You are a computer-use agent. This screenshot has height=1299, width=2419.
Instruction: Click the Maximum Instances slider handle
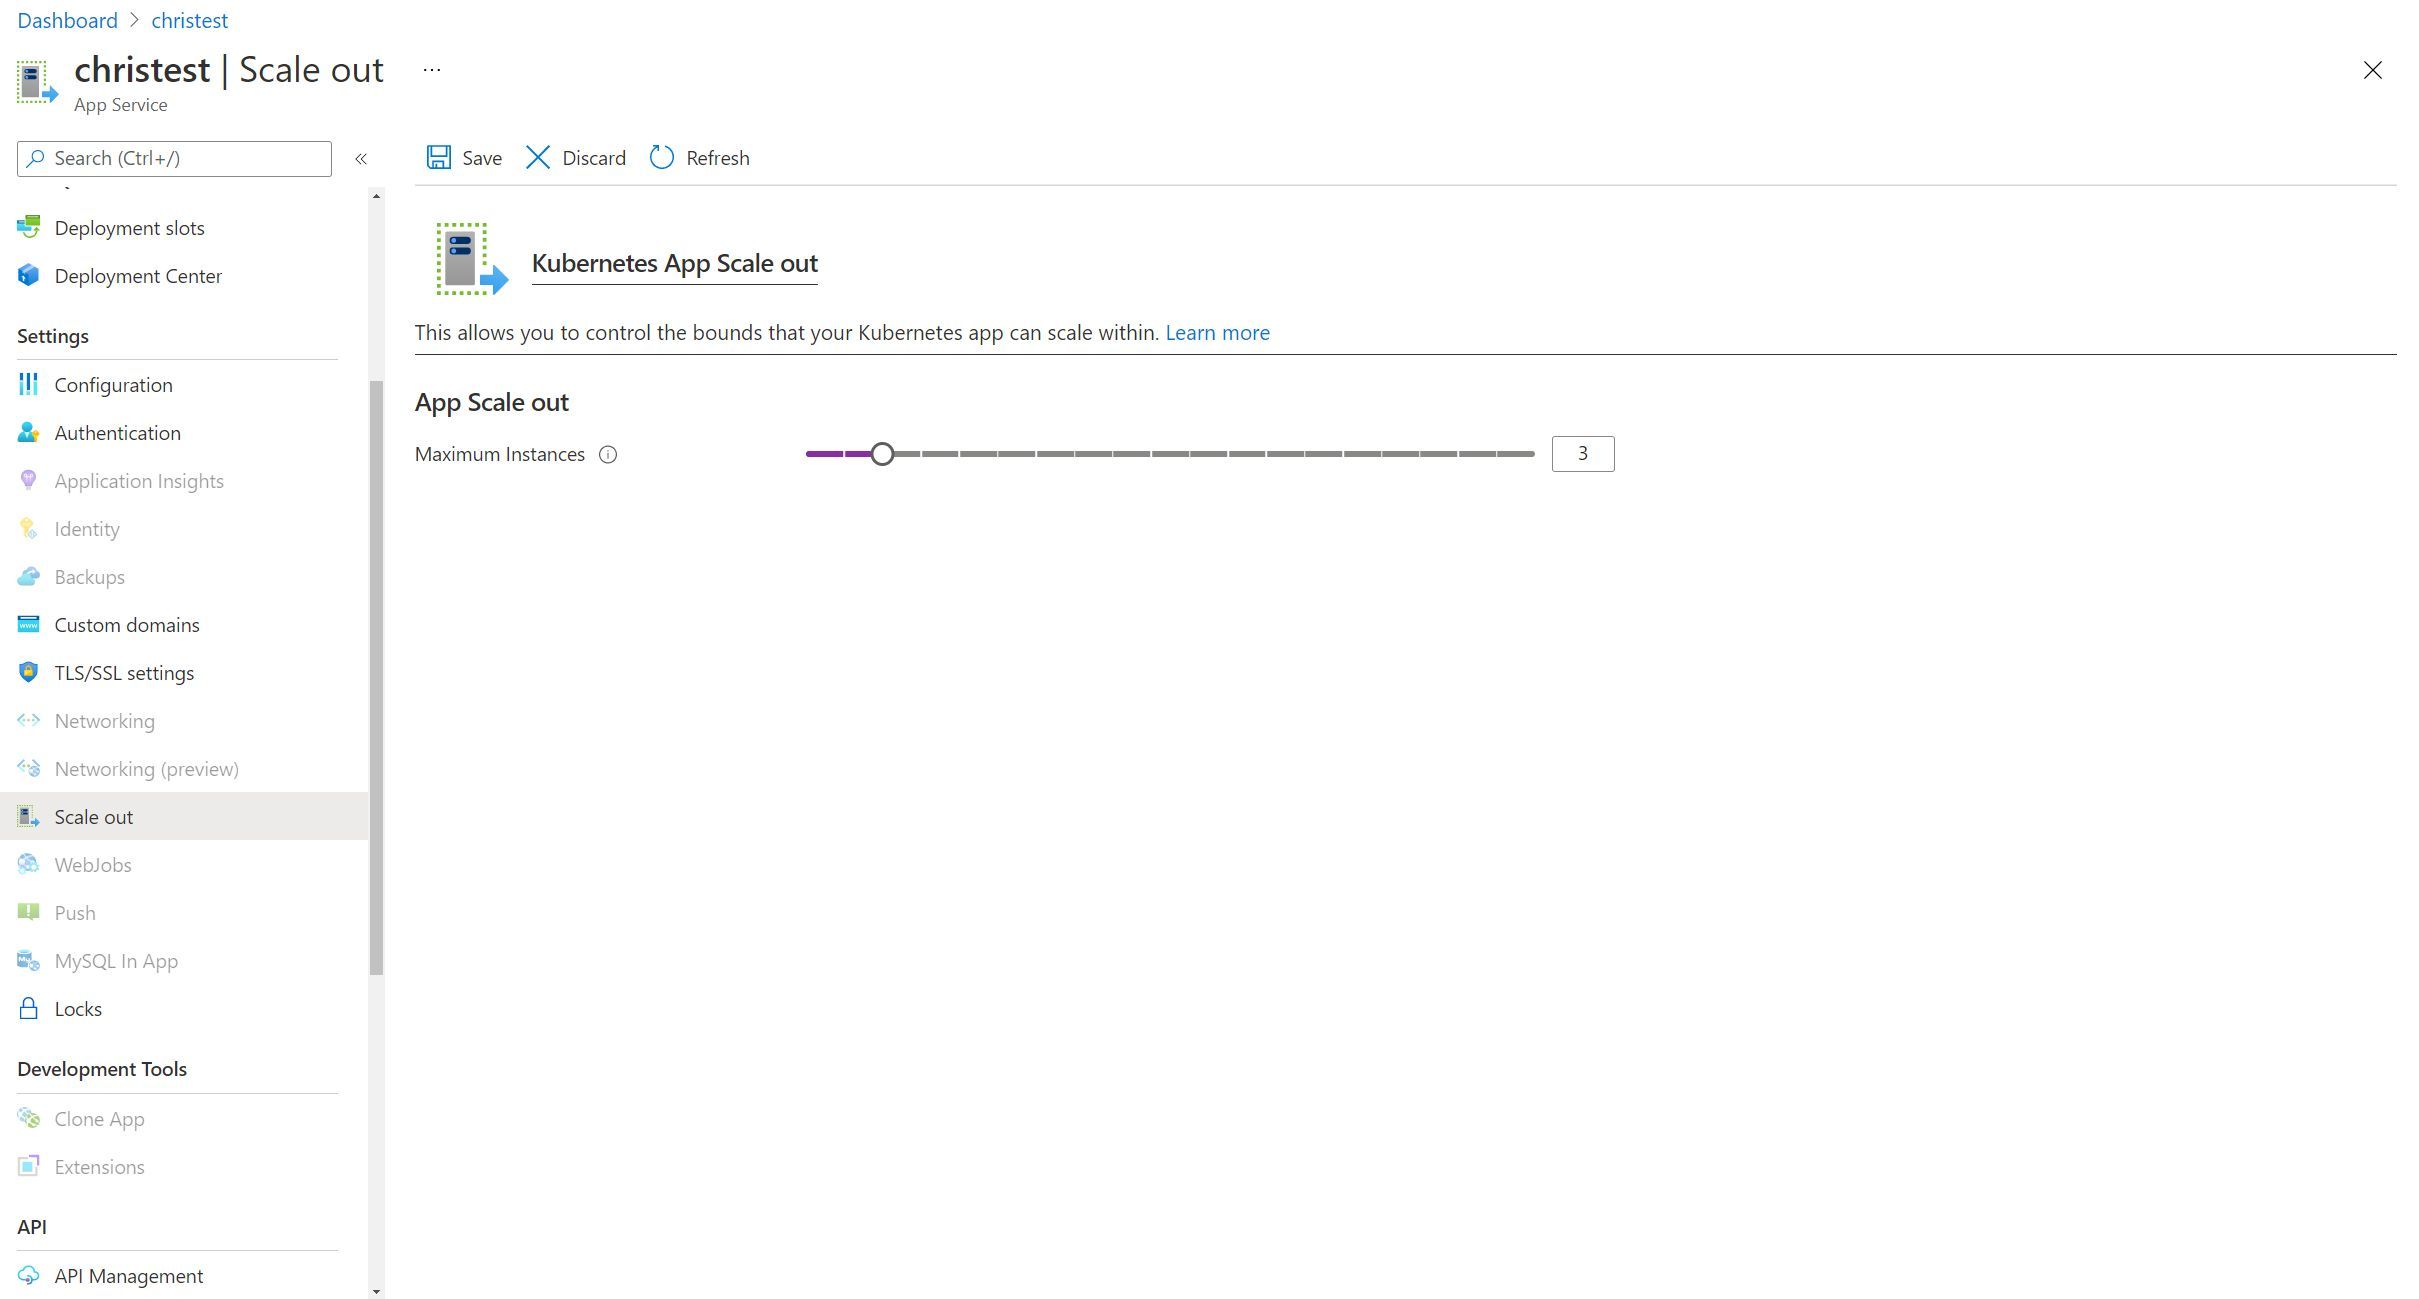point(881,453)
